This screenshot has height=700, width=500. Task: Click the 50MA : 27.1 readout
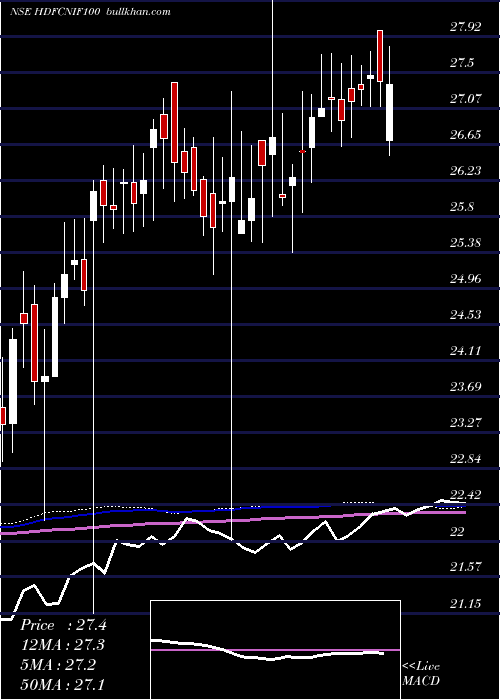point(63,684)
